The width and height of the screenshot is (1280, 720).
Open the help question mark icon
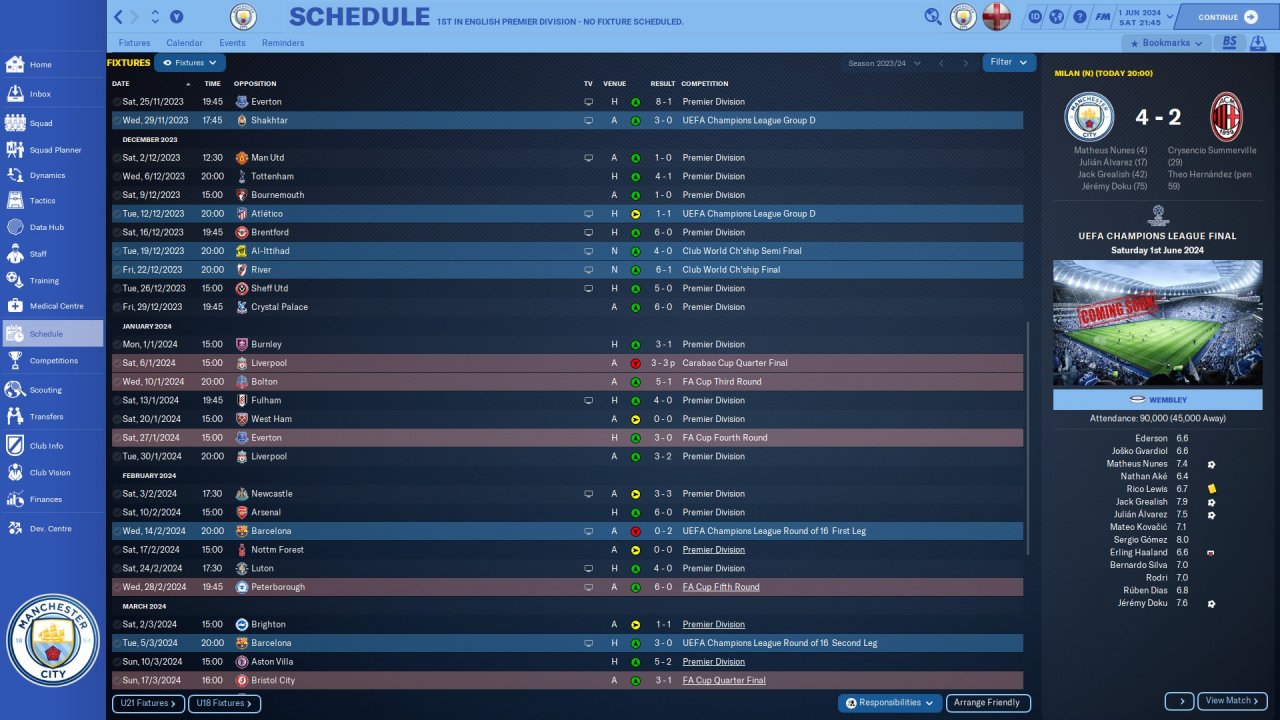1079,17
